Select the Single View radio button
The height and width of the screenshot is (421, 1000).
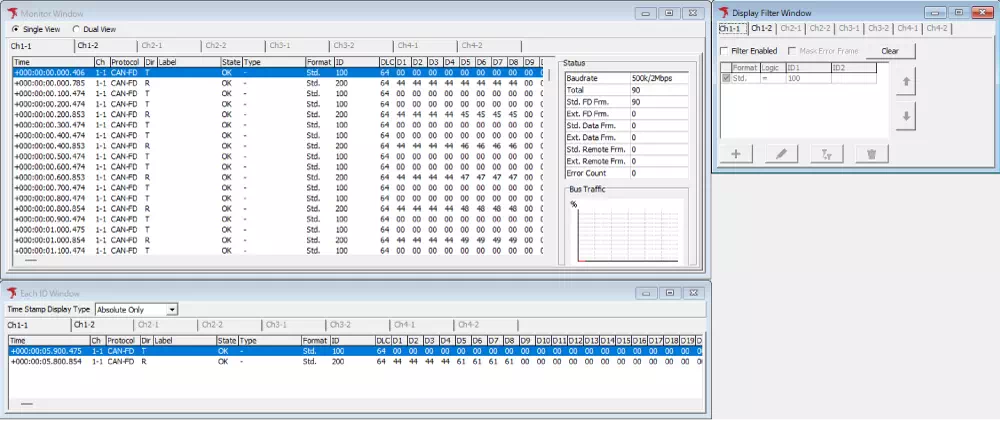tap(15, 29)
